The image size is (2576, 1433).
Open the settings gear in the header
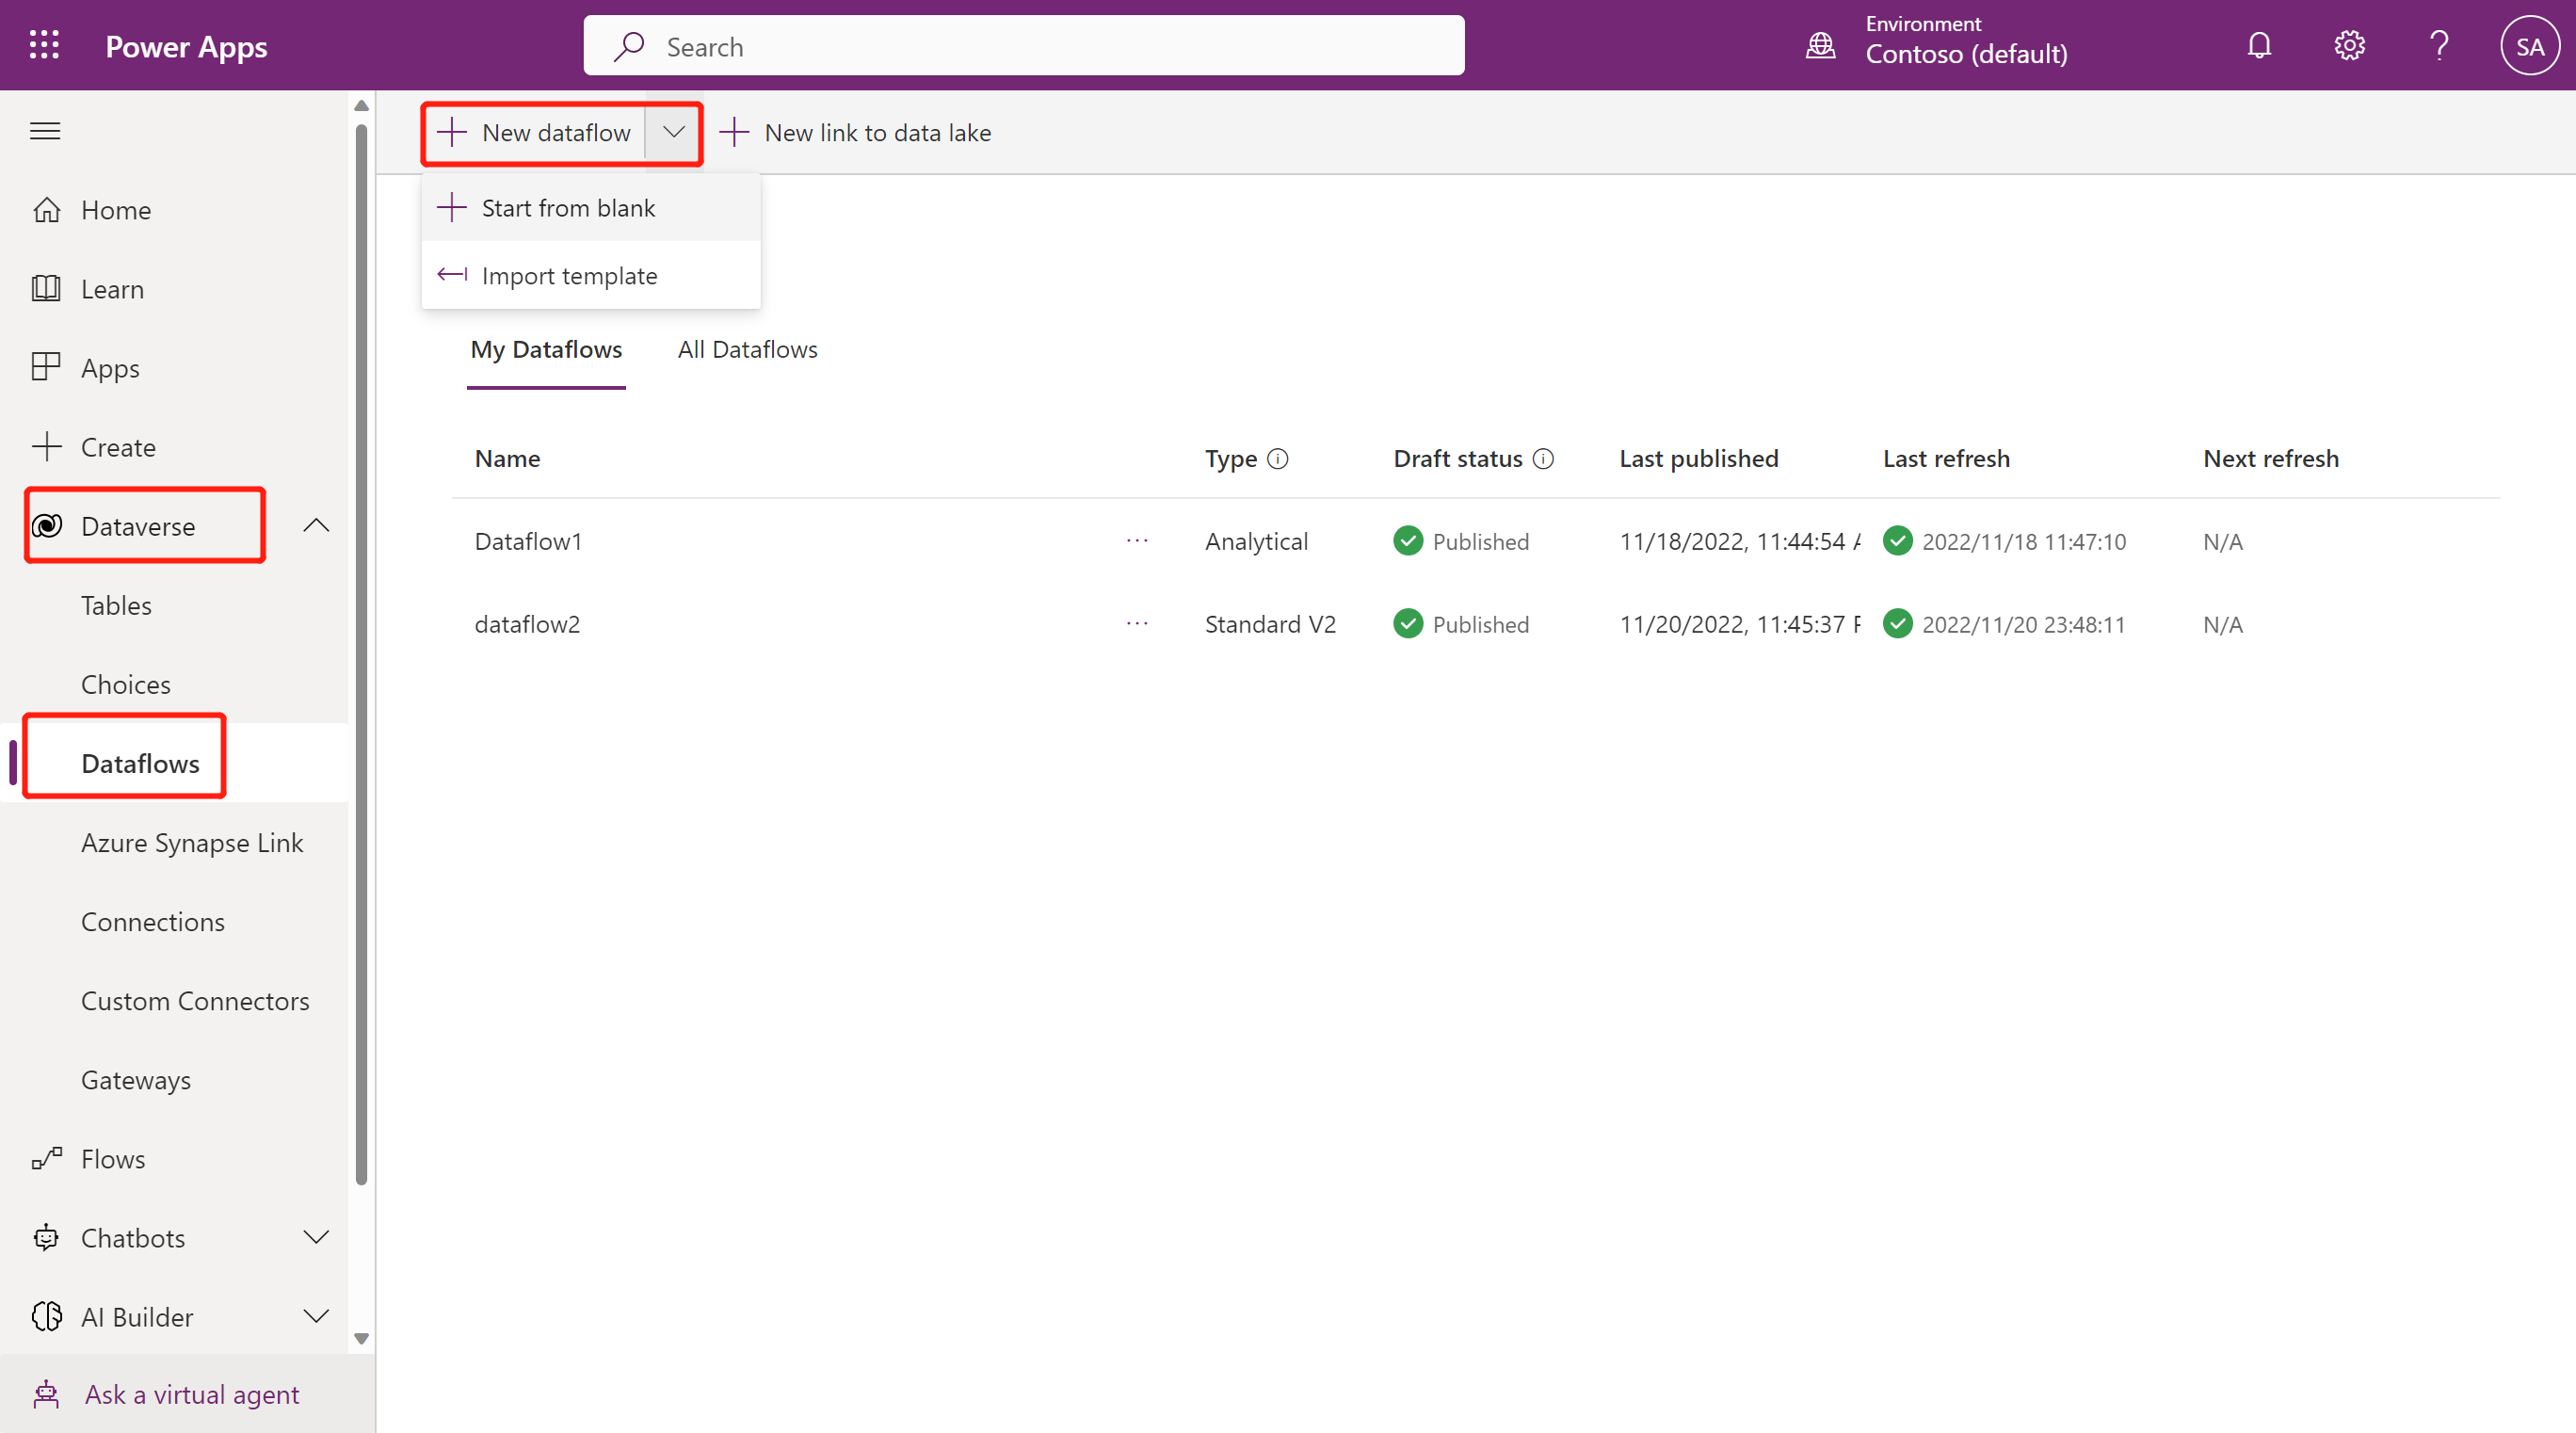point(2349,46)
